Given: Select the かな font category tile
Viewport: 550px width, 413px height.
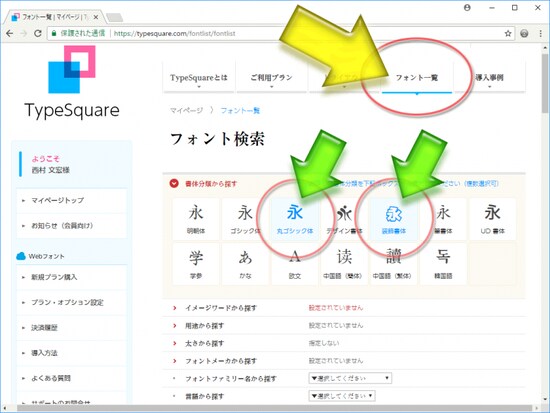Looking at the screenshot, I should coord(245,264).
